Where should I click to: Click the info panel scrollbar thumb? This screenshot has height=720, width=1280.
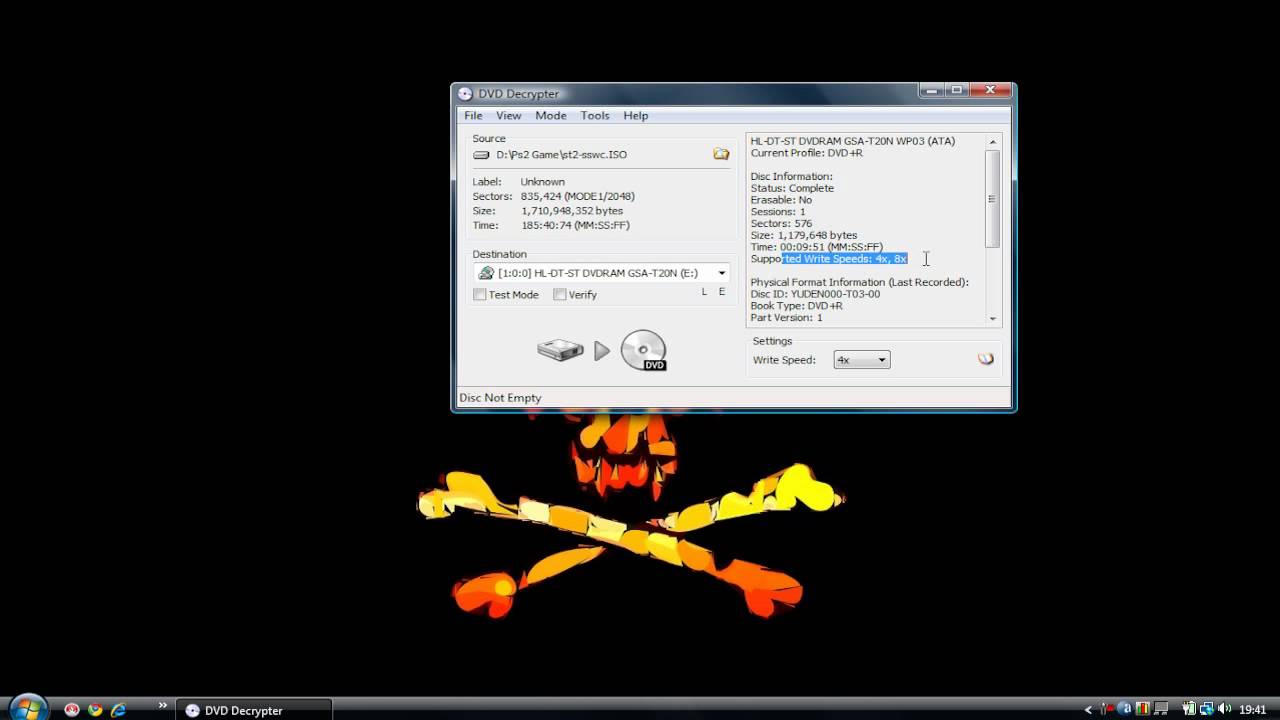pyautogui.click(x=993, y=198)
